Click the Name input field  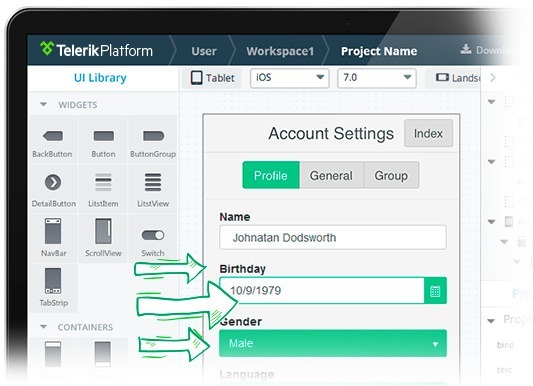tap(333, 238)
